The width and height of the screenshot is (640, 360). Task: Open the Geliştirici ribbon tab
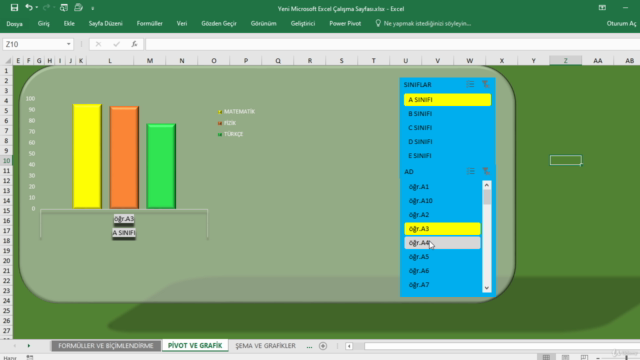pos(302,24)
